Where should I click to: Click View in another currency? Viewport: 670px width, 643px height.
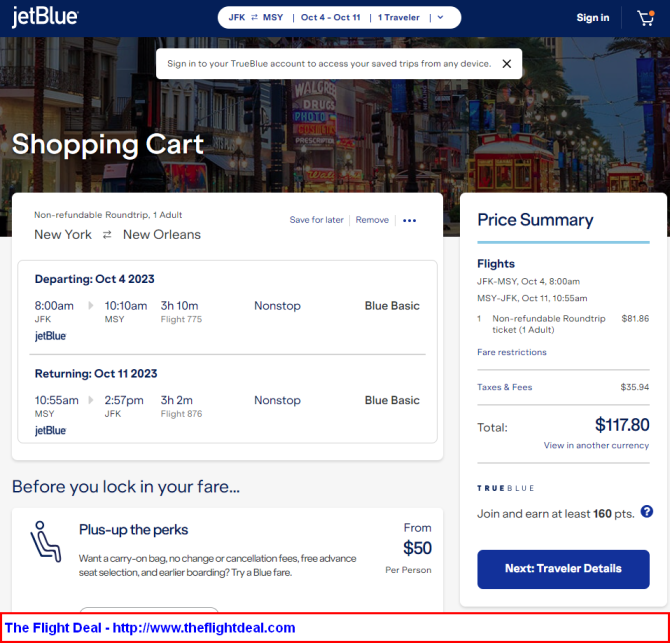coord(596,445)
